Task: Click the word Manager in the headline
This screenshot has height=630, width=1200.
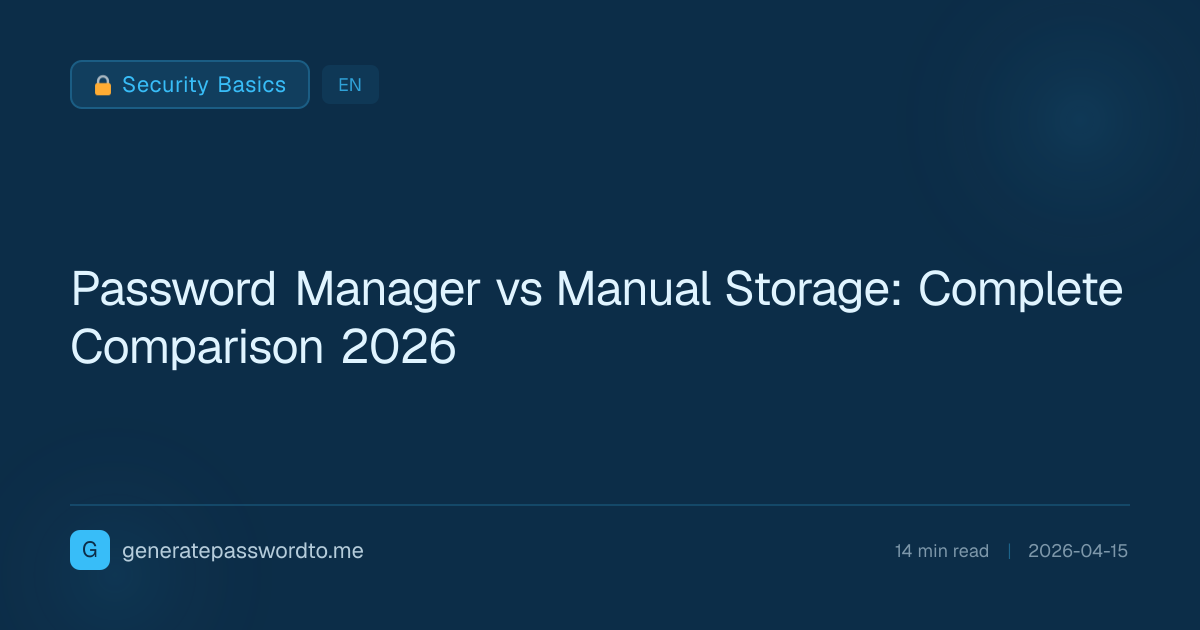Action: click(388, 291)
